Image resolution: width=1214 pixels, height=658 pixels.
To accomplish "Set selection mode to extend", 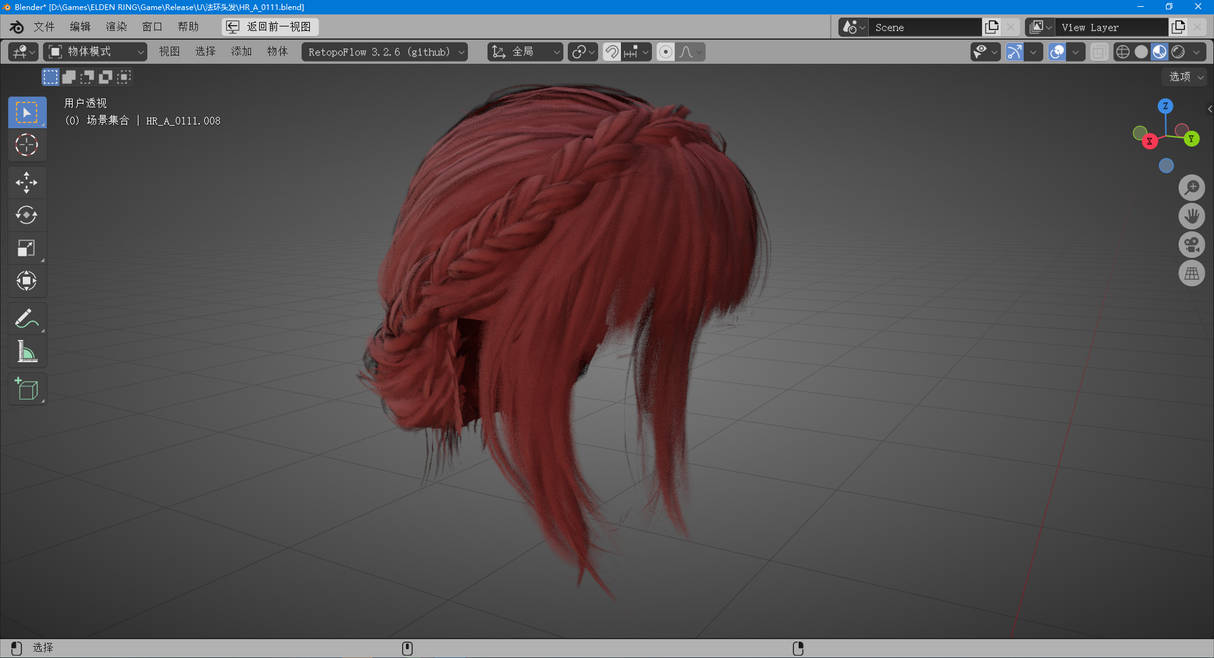I will pyautogui.click(x=69, y=77).
